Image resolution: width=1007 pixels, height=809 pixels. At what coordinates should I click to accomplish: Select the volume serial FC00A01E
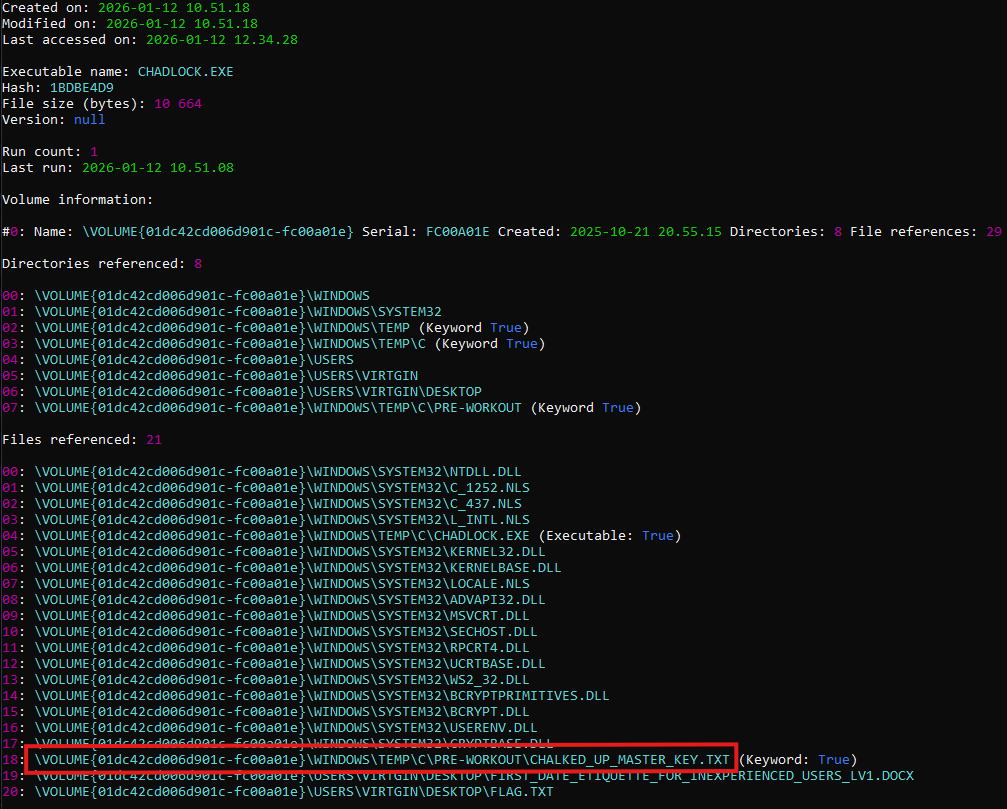pos(458,231)
